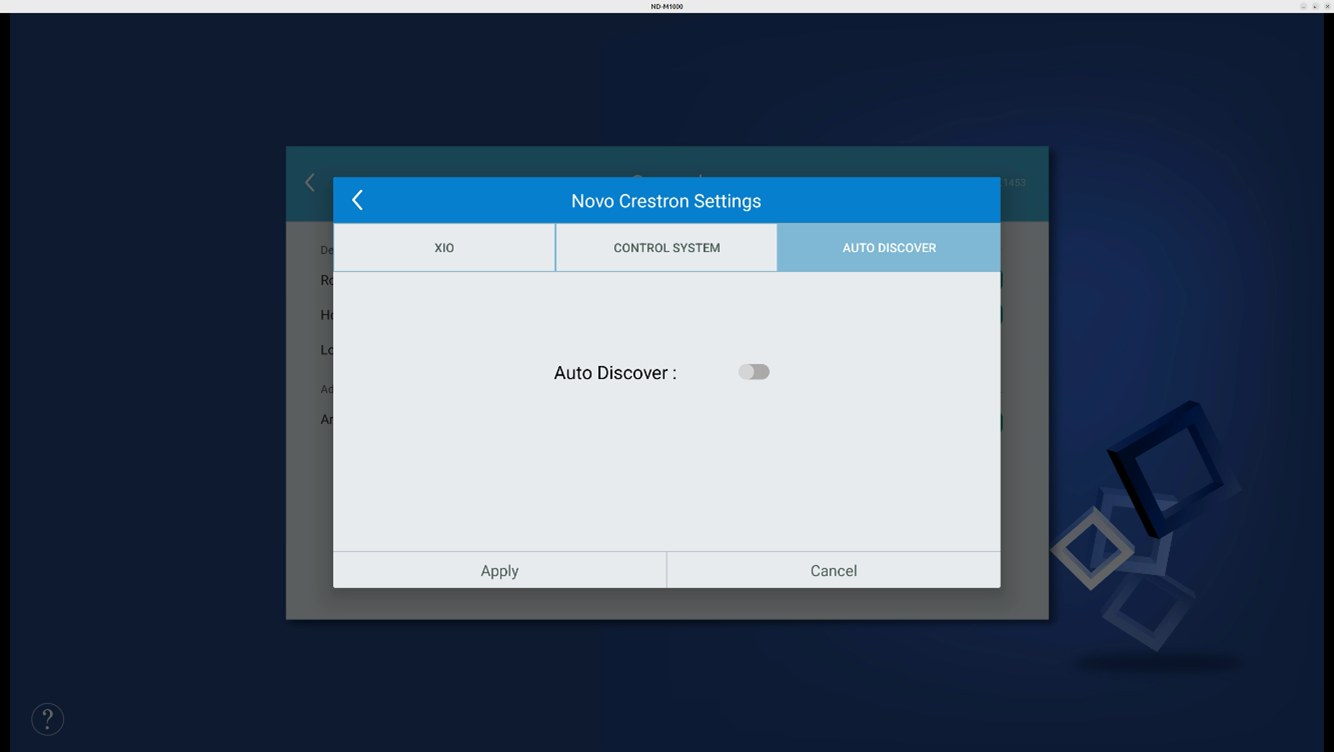The height and width of the screenshot is (752, 1334).
Task: Maximize the ND-841000 window
Action: pos(1315,6)
